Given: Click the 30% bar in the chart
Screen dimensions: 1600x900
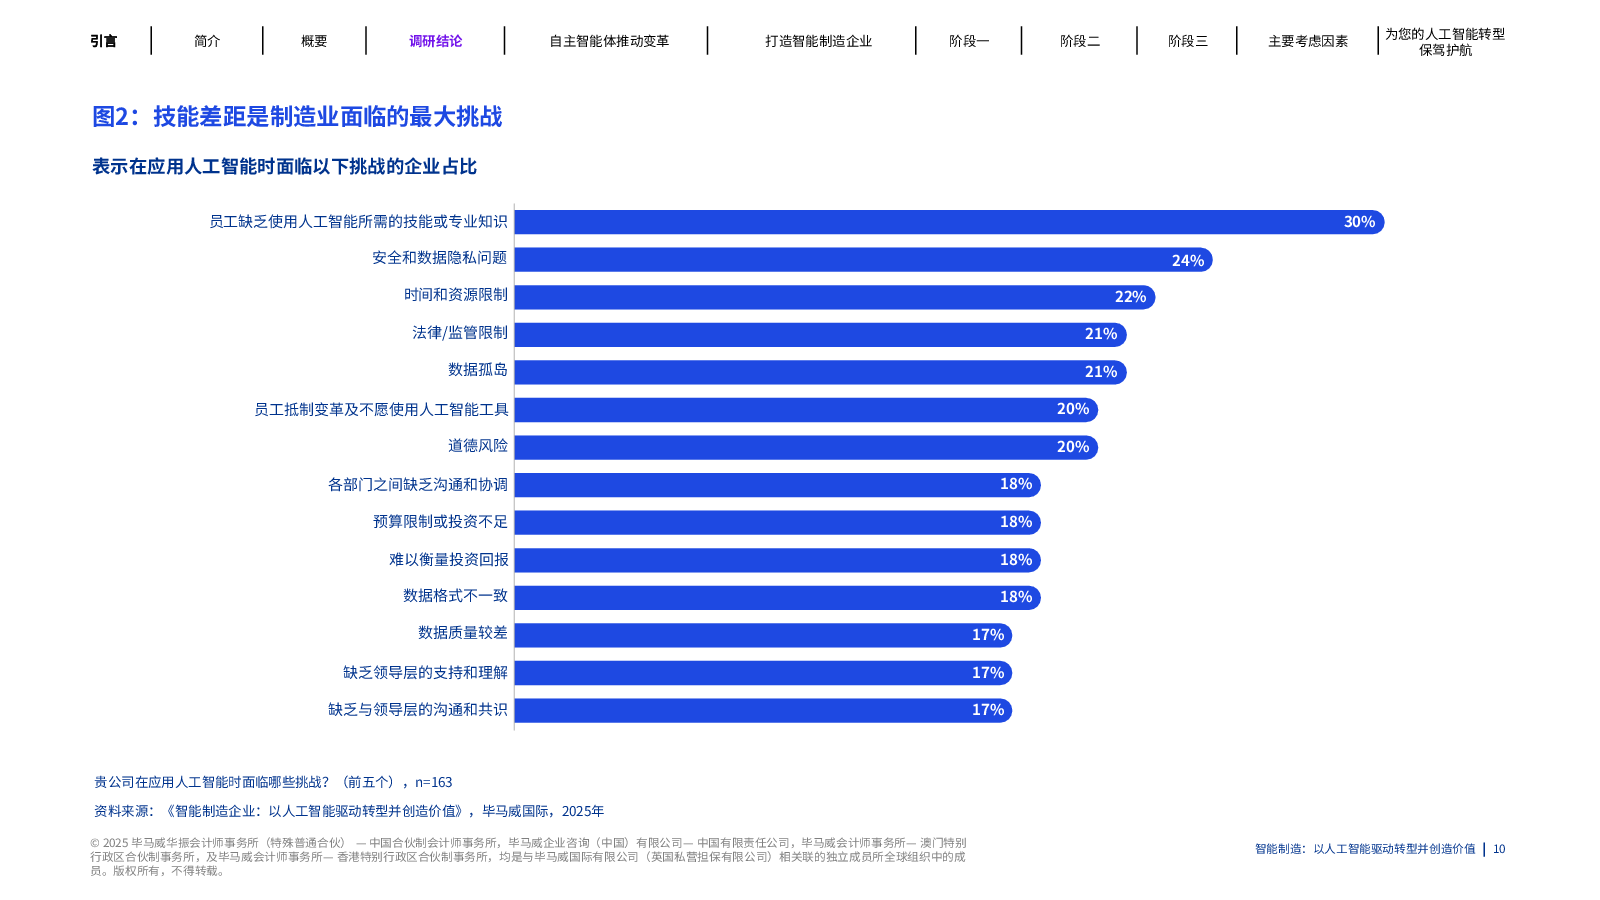Looking at the screenshot, I should point(948,222).
